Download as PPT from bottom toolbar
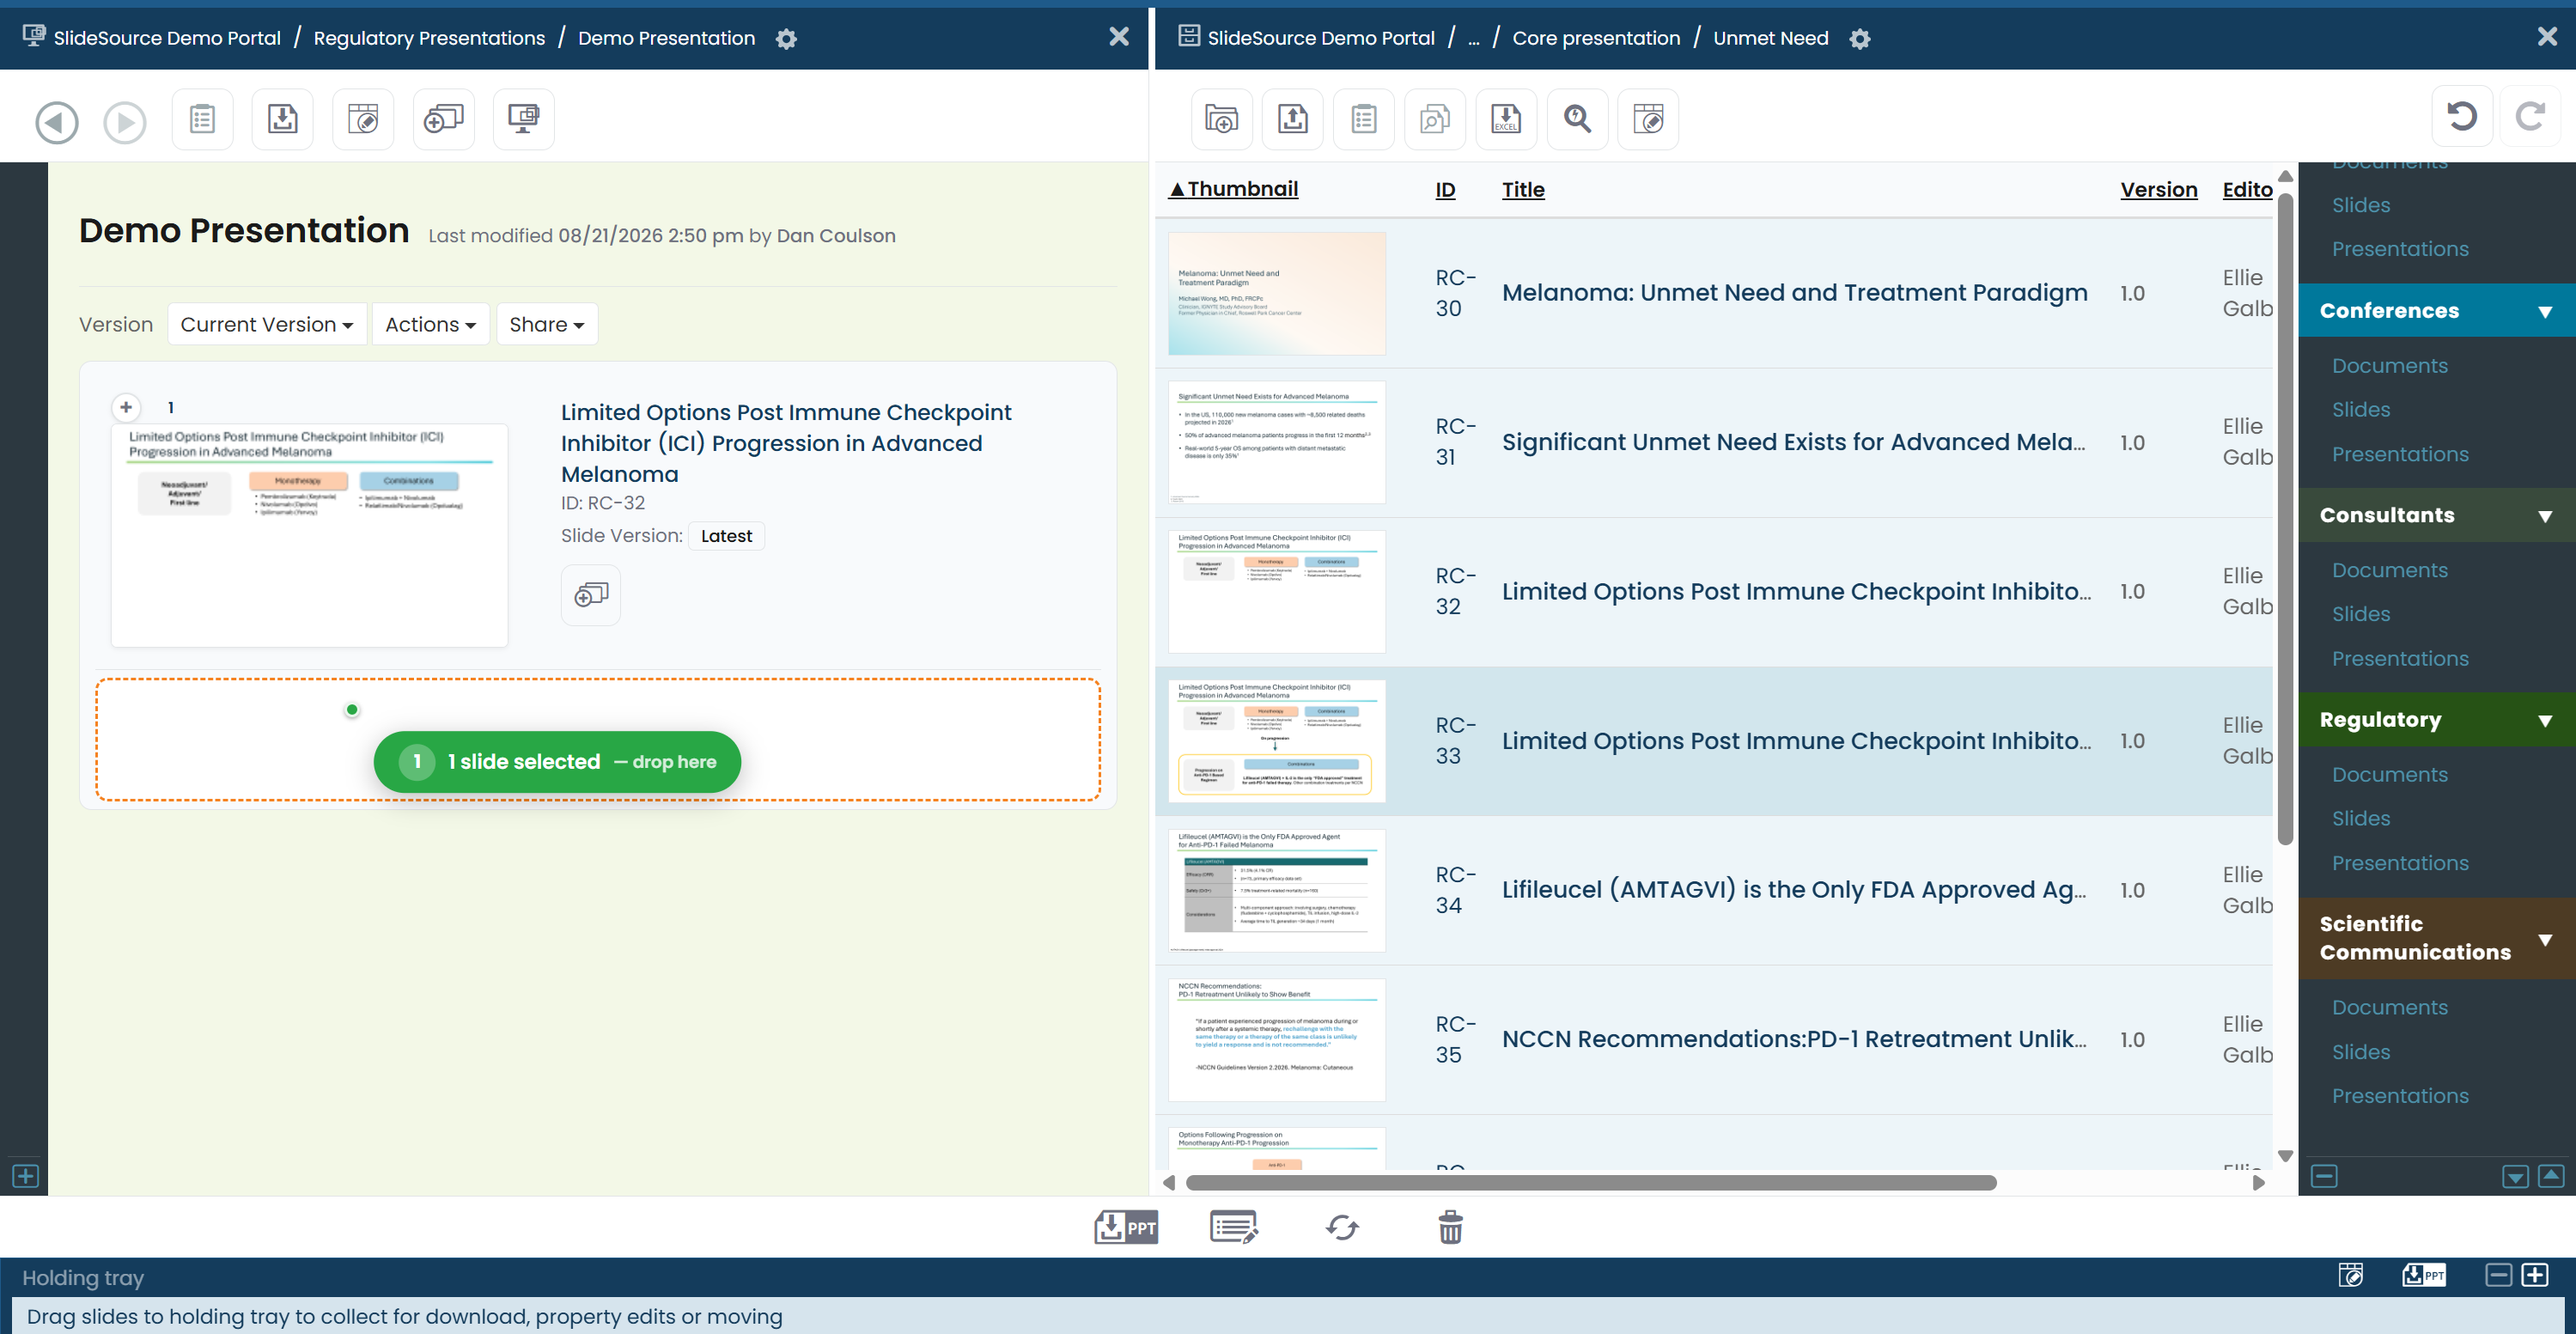Image resolution: width=2576 pixels, height=1334 pixels. coord(1126,1227)
